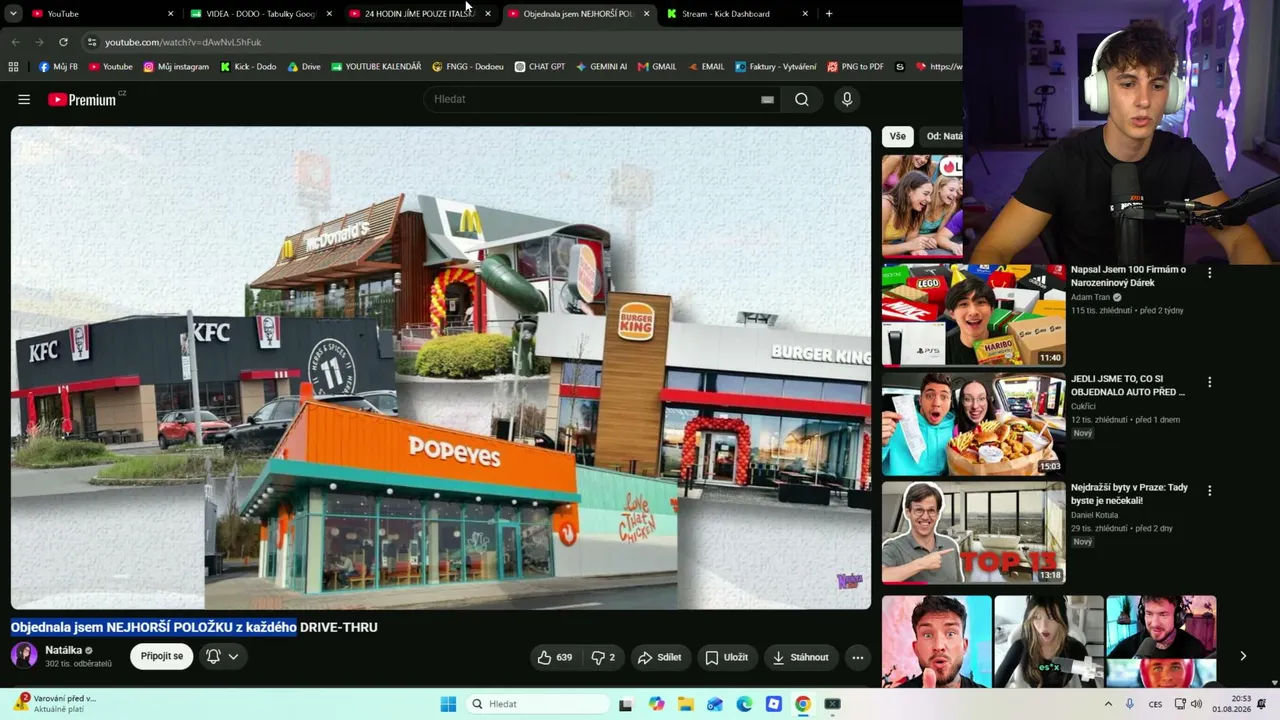This screenshot has height=720, width=1280.
Task: Open the PNG to PDF bookmark
Action: [855, 67]
